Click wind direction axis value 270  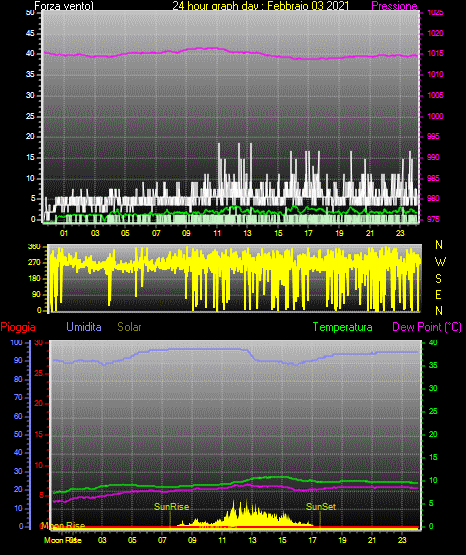click(x=34, y=262)
